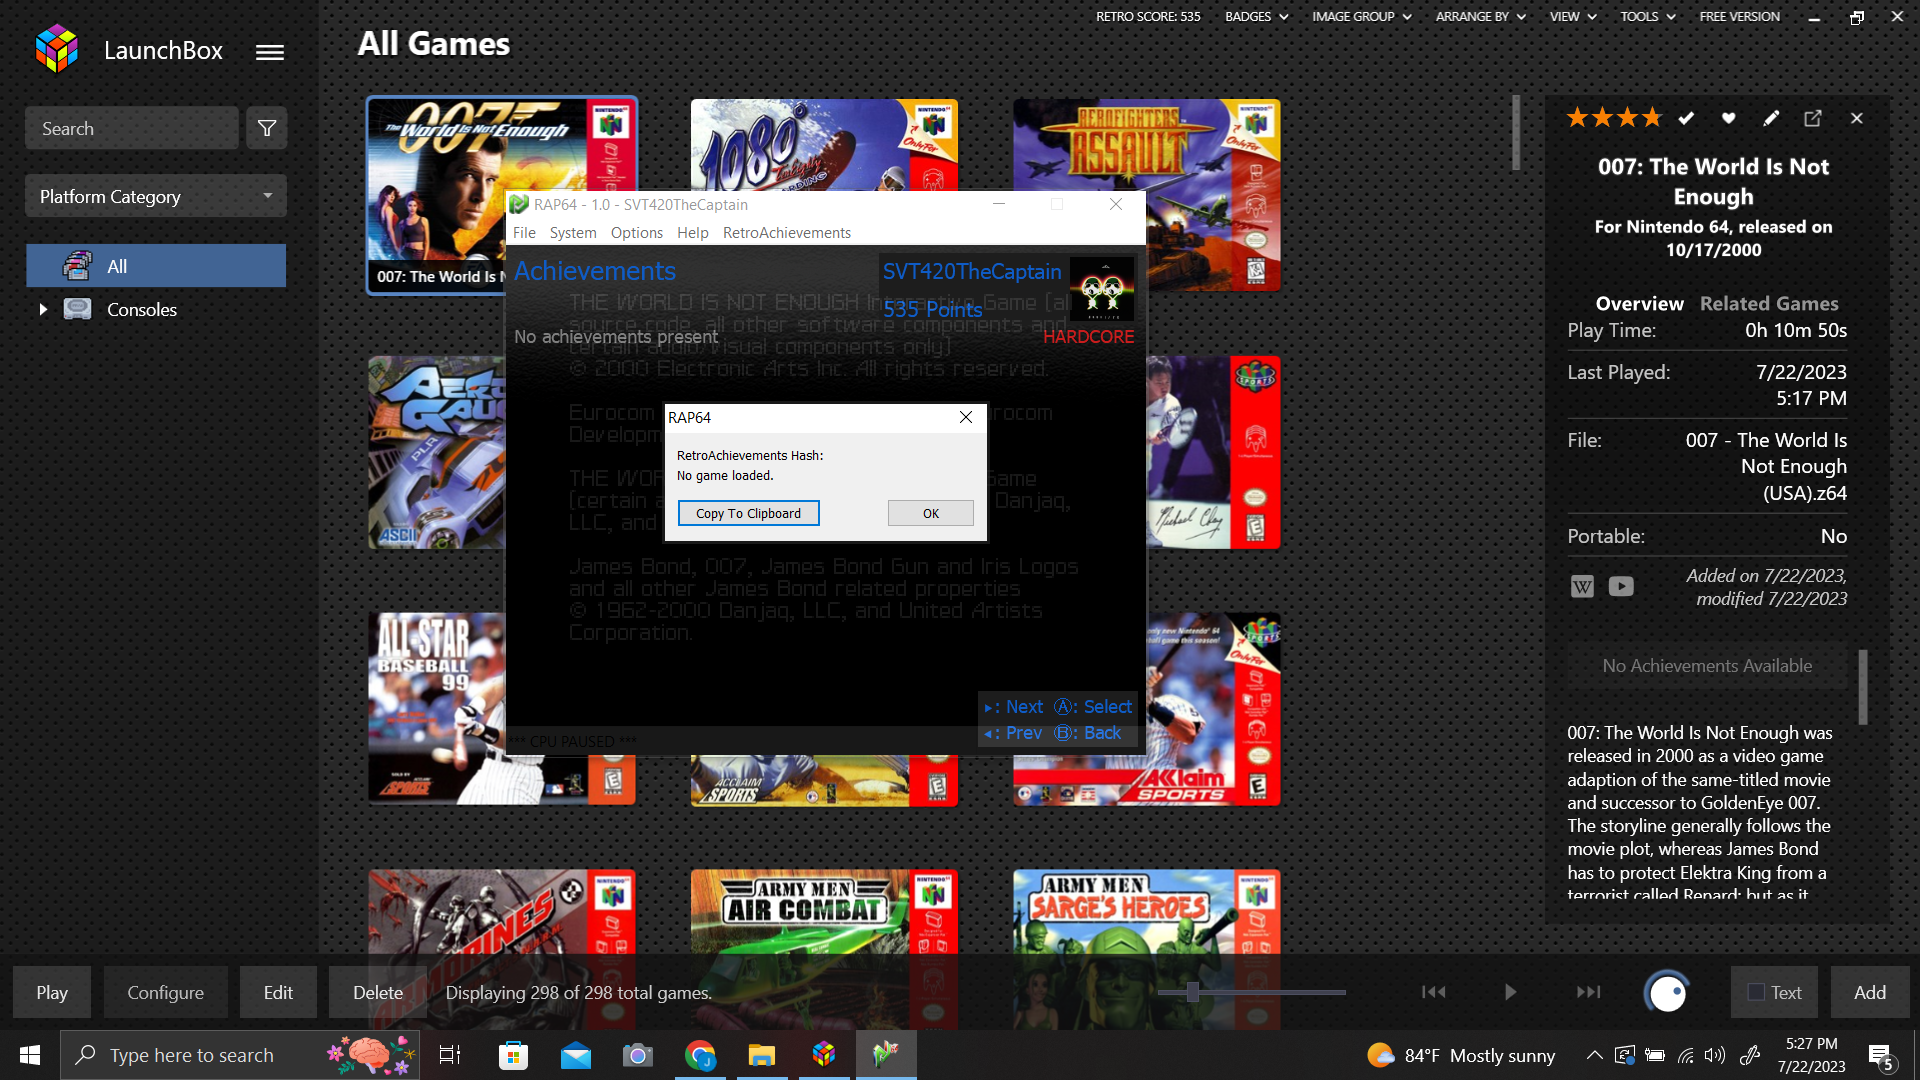The image size is (1920, 1080).
Task: Click the bottom bar Edit button
Action: click(278, 992)
